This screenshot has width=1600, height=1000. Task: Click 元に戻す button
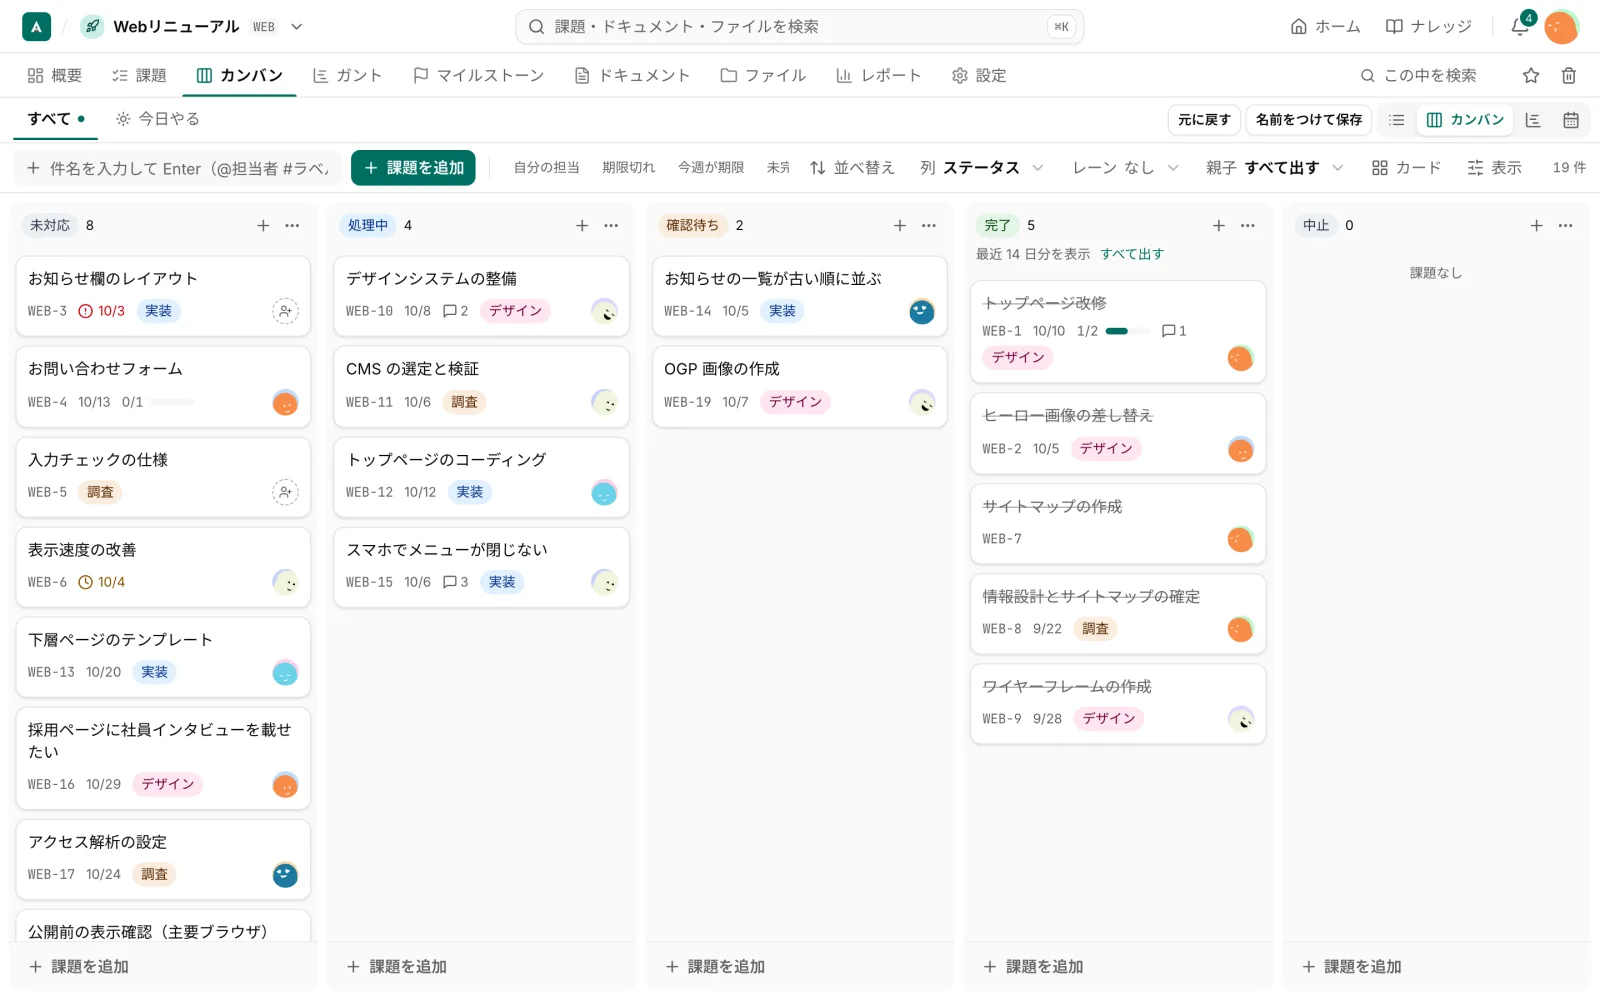(1204, 120)
